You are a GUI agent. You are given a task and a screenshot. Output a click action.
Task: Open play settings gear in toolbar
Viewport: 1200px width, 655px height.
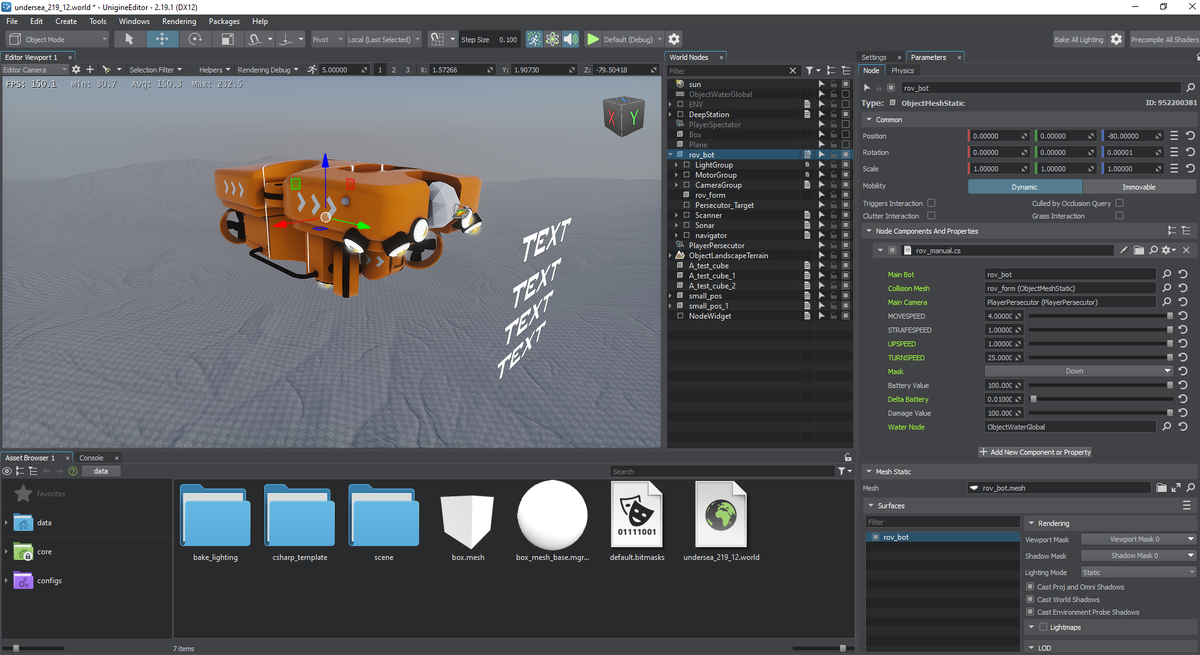(x=674, y=39)
